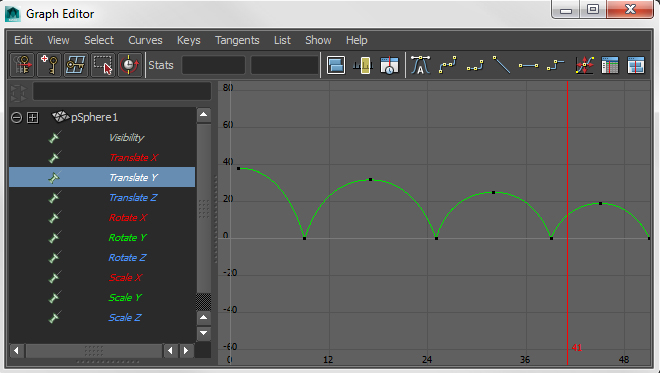Click the pin icon beside Scale Z
660x373 pixels.
[x=54, y=317]
